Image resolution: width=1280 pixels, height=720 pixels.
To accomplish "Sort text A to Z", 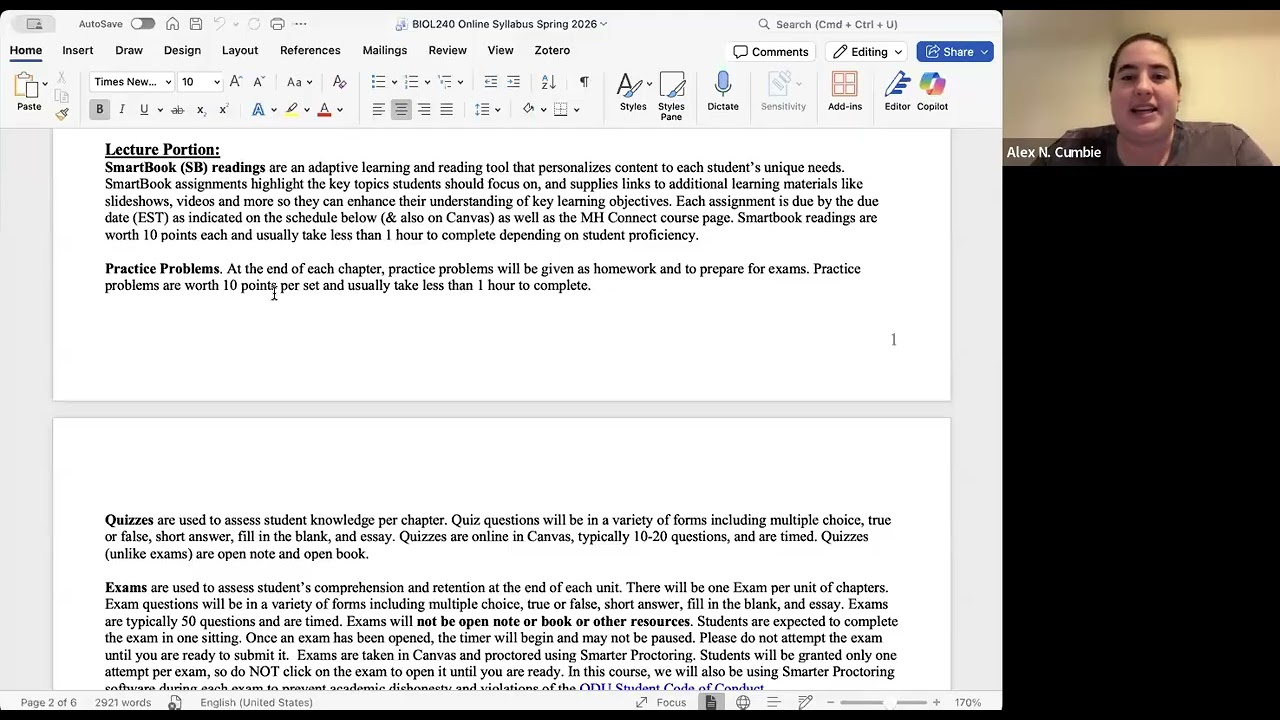I will [x=548, y=82].
